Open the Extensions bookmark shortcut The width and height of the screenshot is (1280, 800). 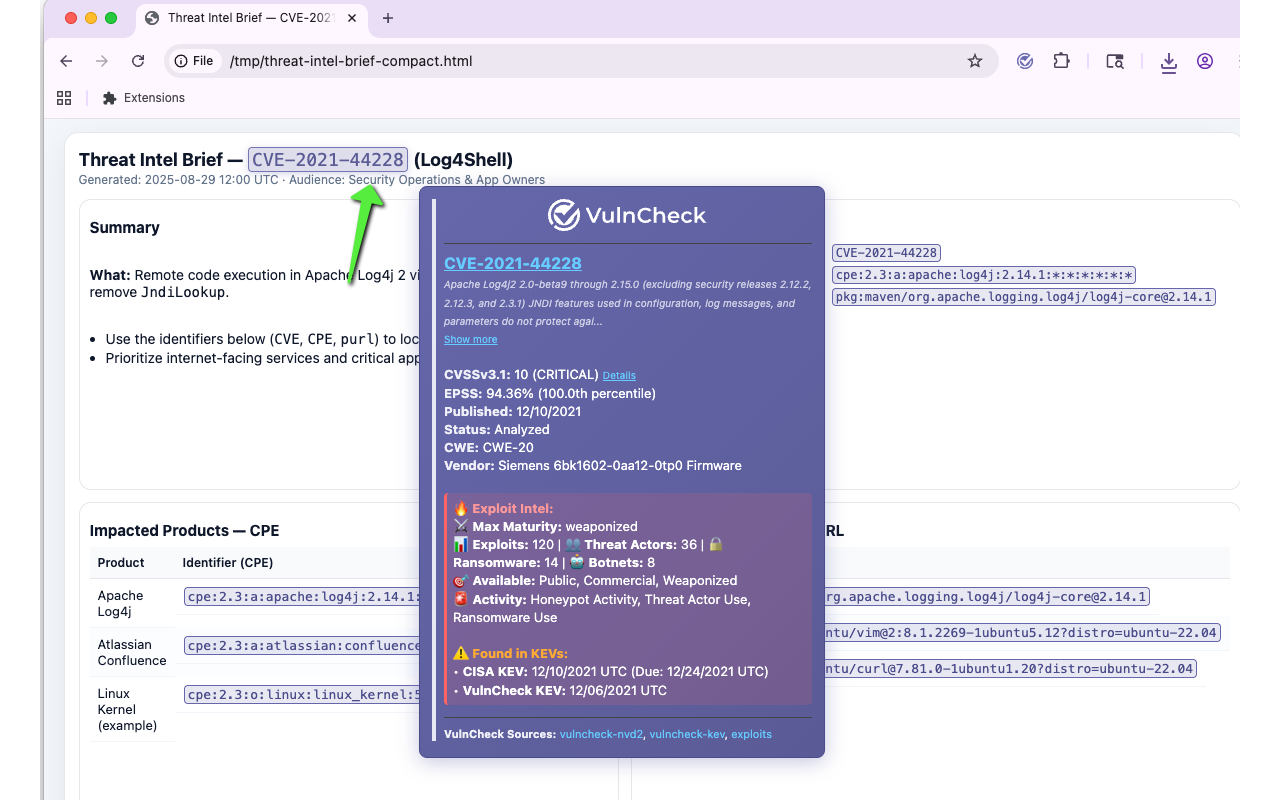click(x=144, y=98)
